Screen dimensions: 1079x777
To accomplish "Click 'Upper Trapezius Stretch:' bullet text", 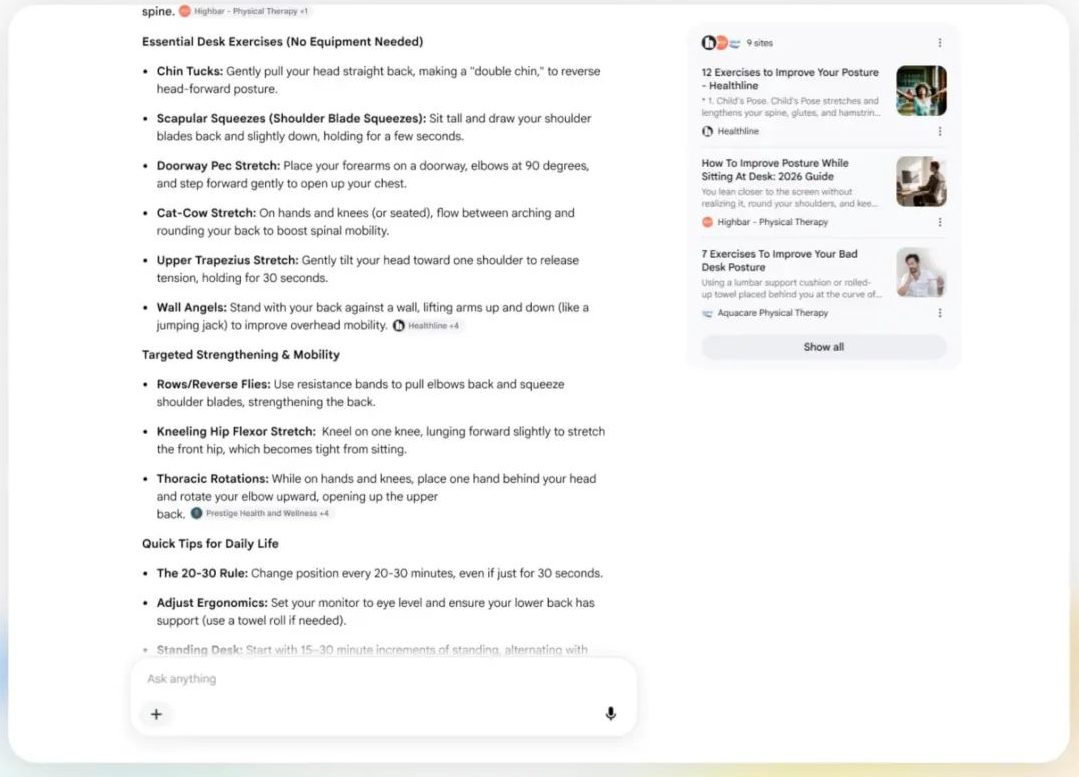I will (227, 260).
